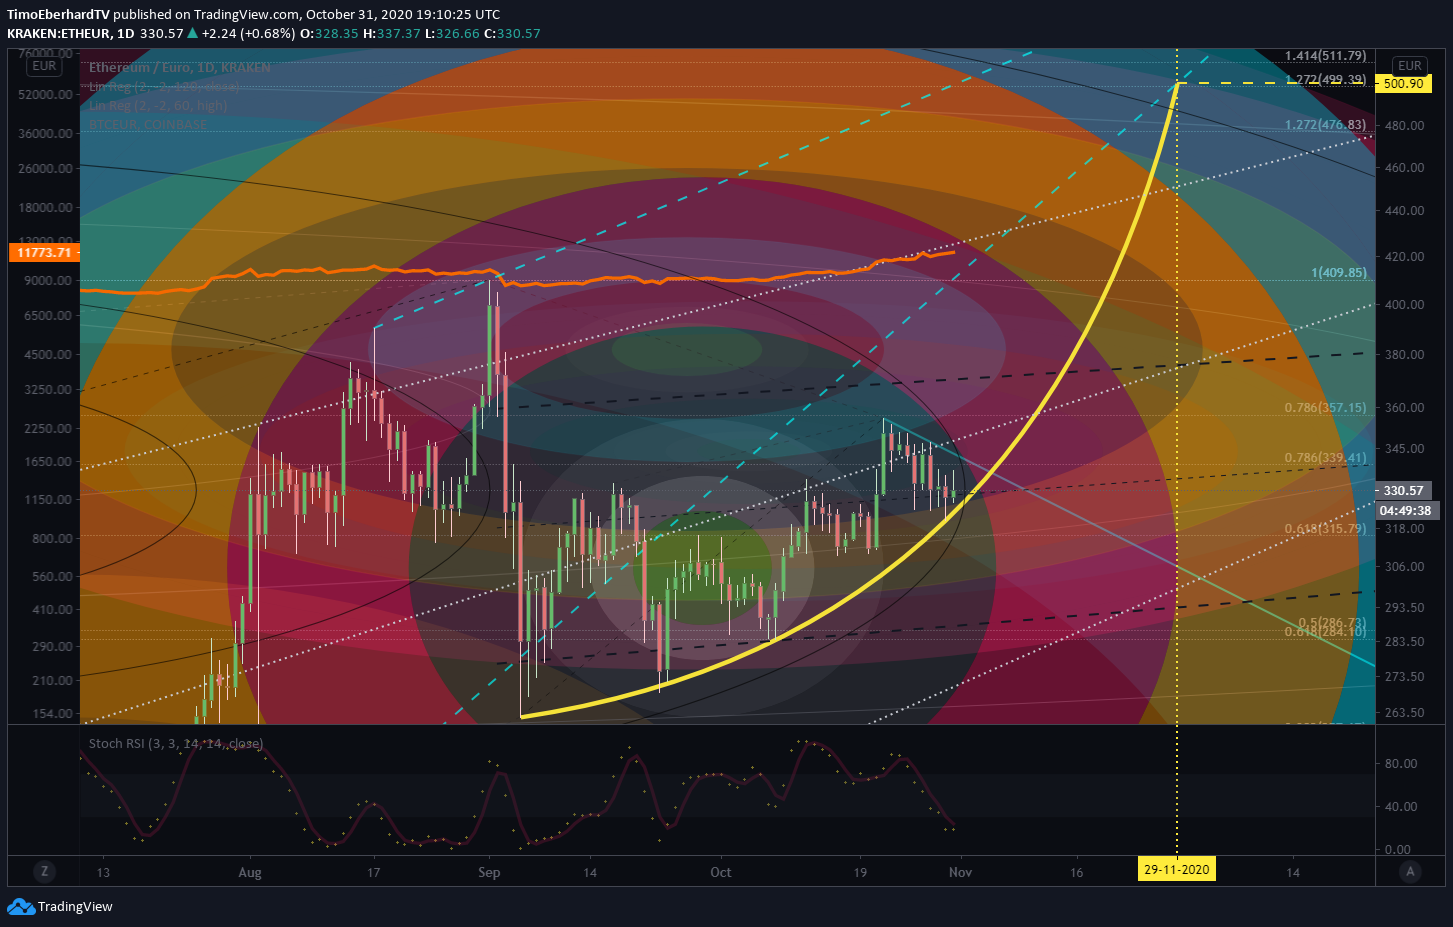Click the 1150.00 tick on left price scale
The image size is (1453, 927).
click(x=49, y=499)
